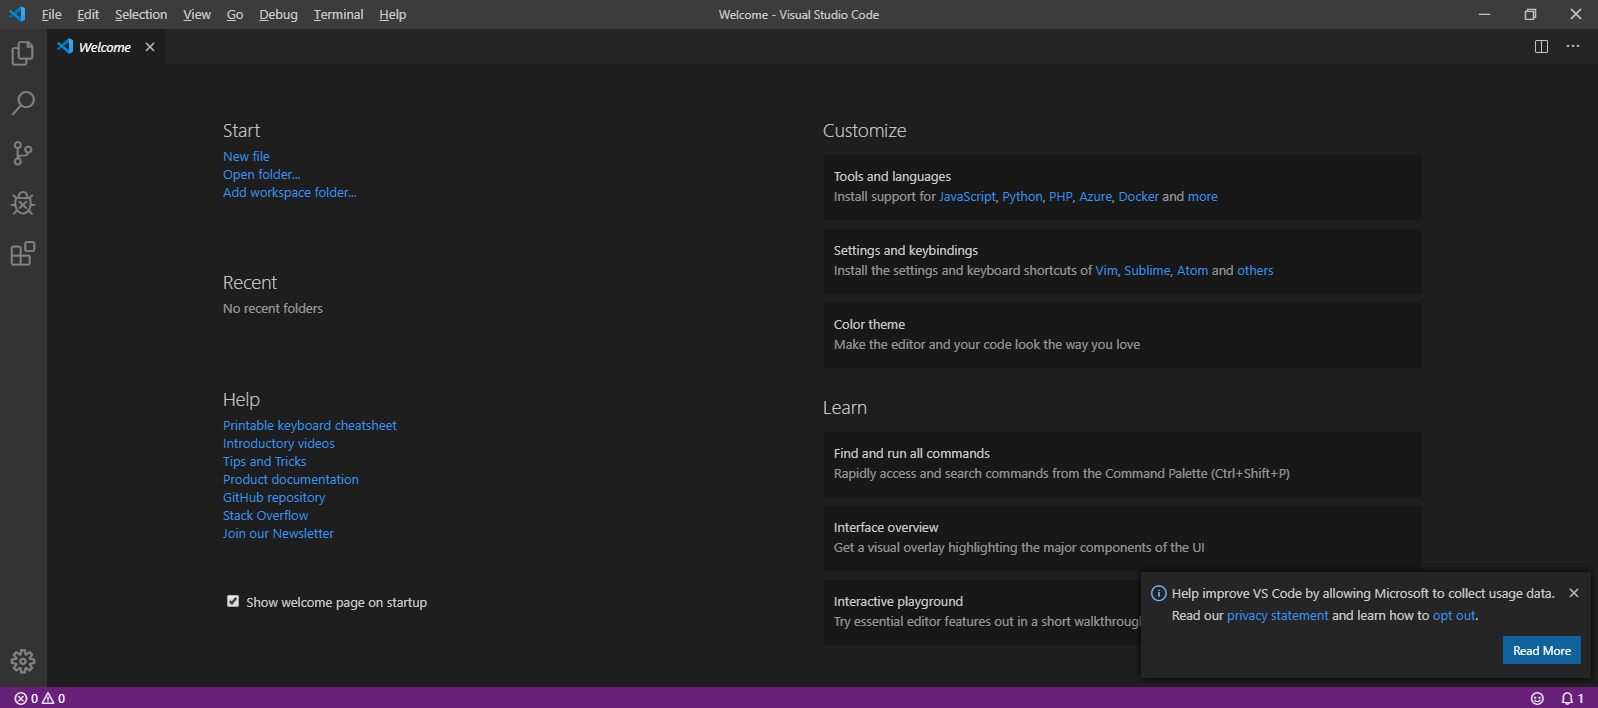Install Vim keybindings link
This screenshot has height=708, width=1598.
1106,270
